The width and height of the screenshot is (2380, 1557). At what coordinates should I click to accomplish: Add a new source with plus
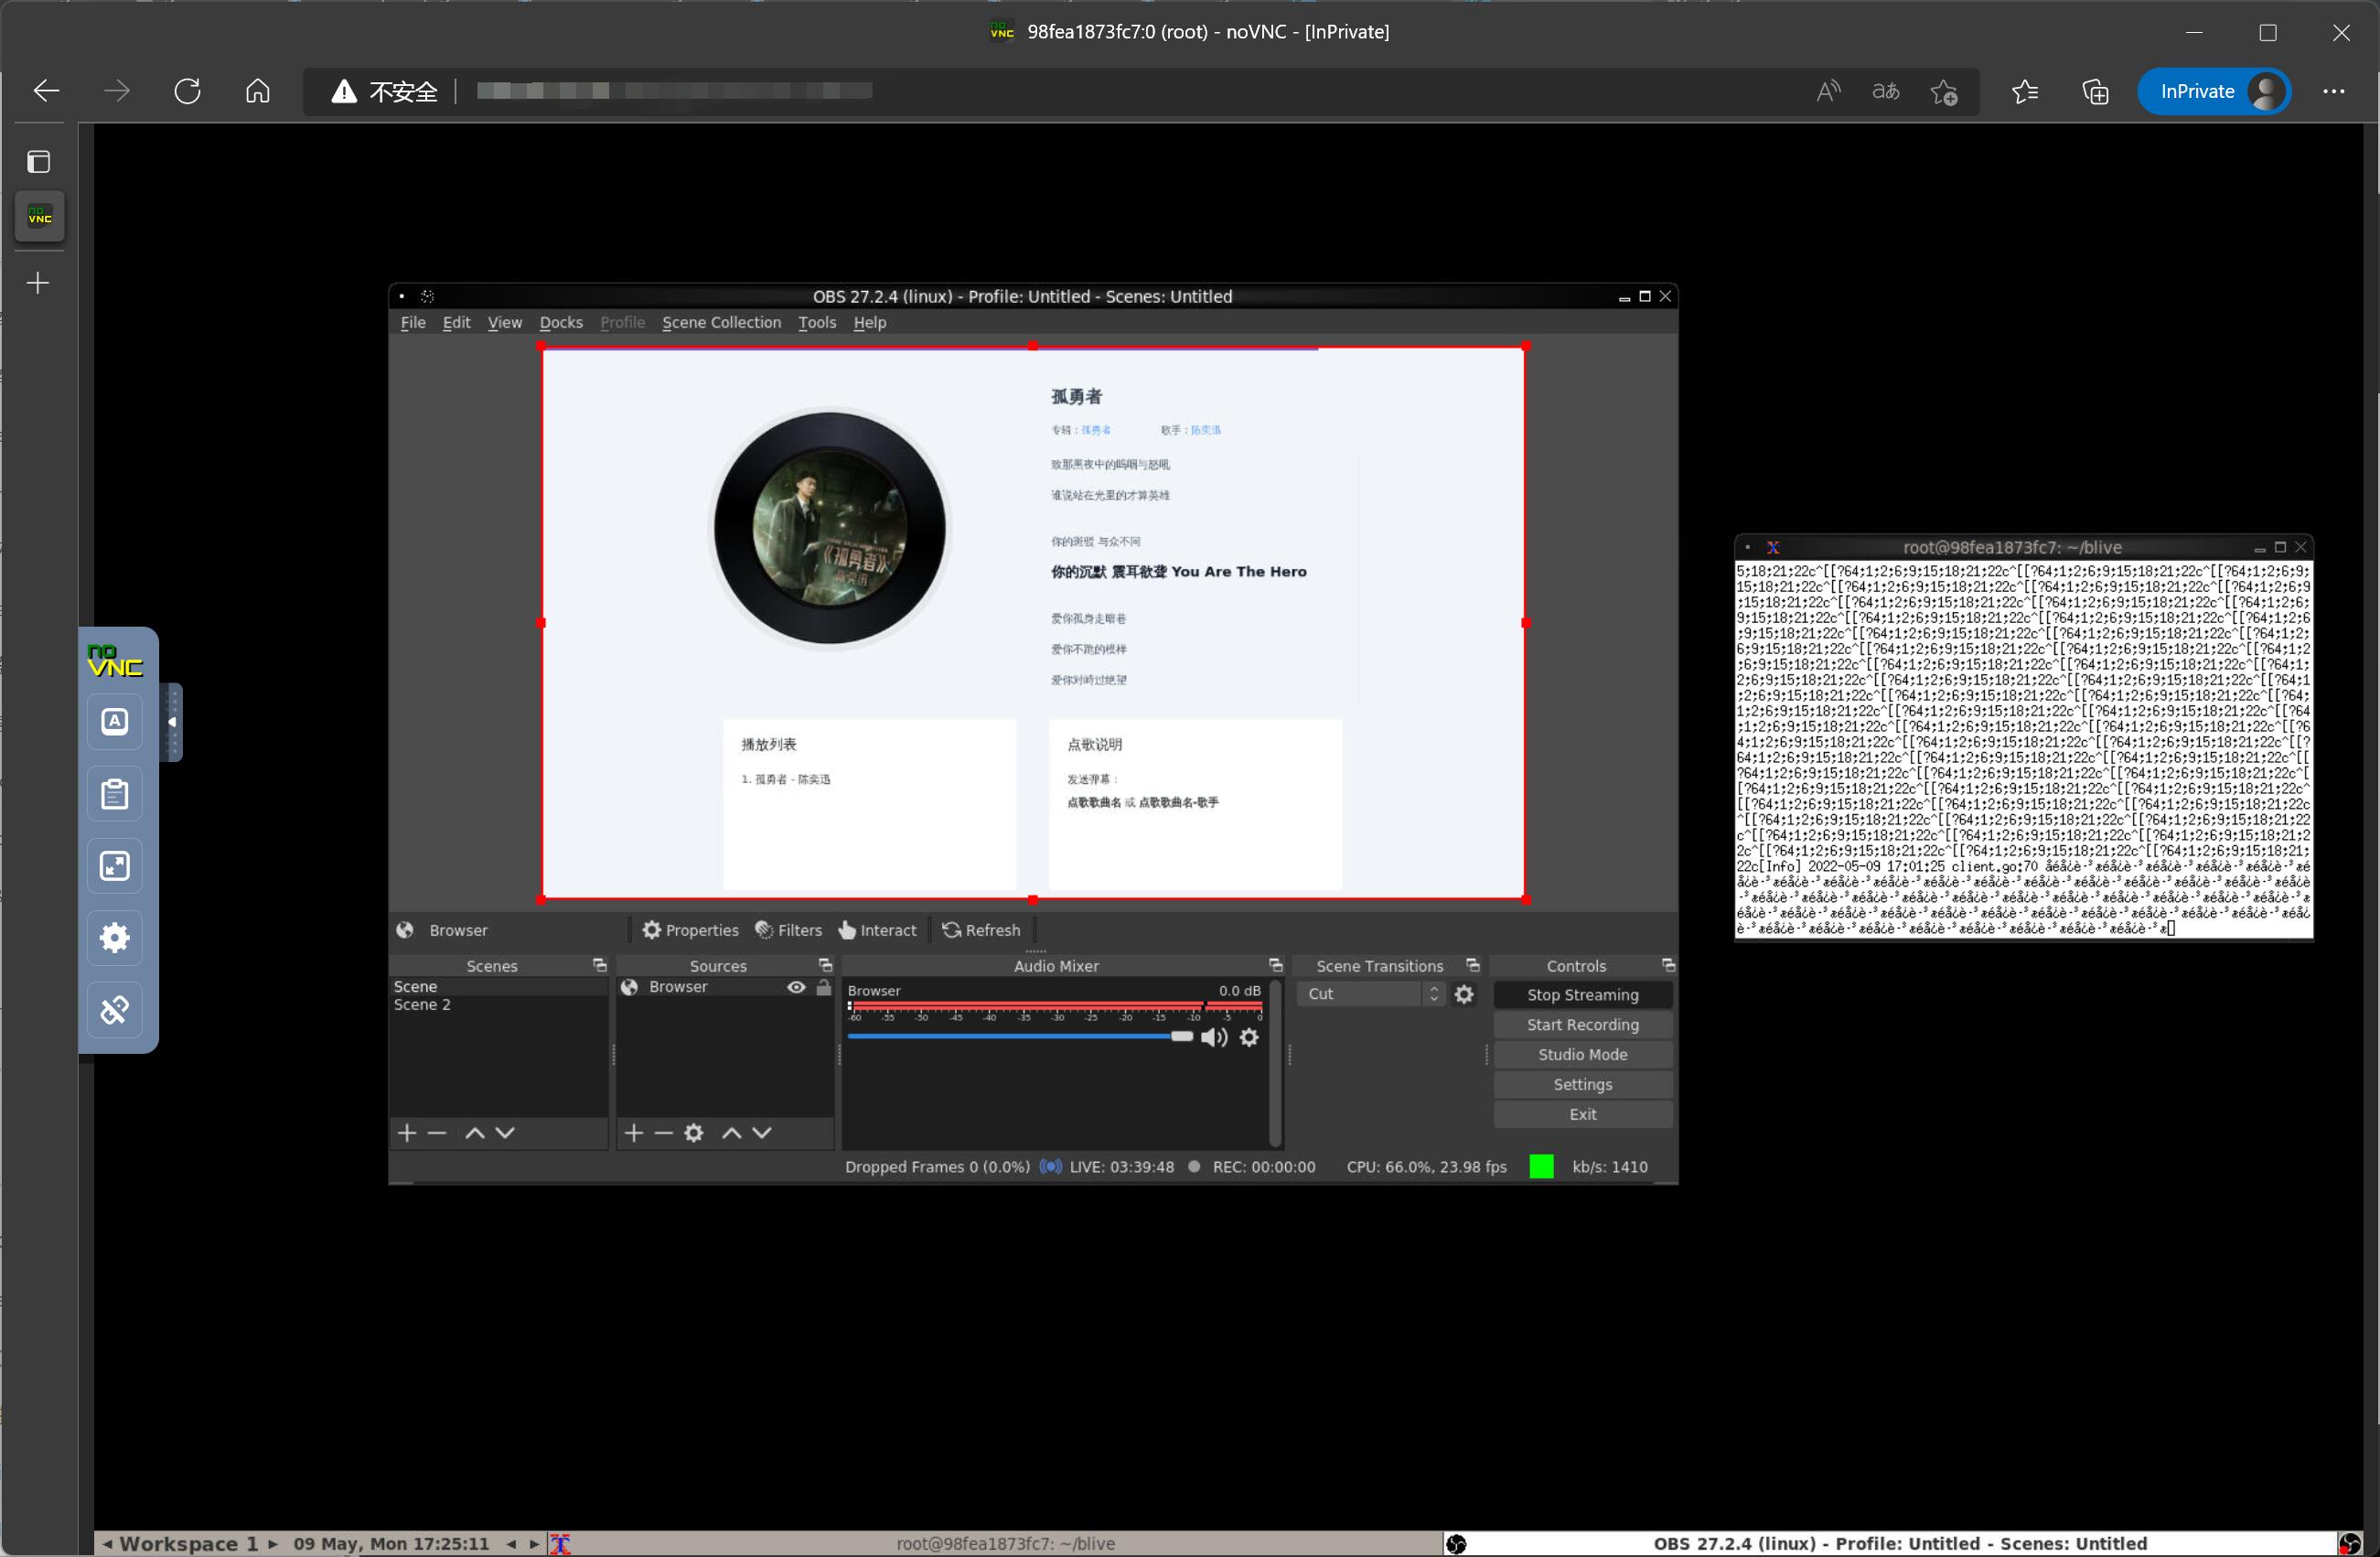point(633,1132)
